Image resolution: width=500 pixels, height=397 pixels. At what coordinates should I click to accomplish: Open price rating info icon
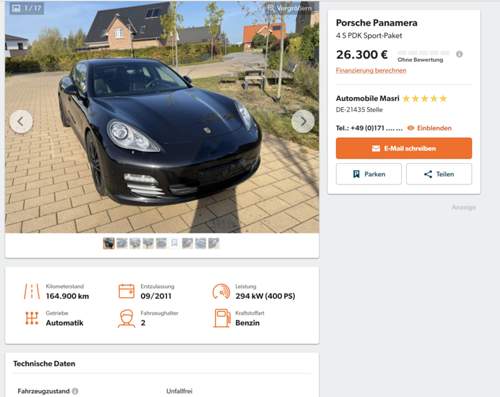(459, 54)
